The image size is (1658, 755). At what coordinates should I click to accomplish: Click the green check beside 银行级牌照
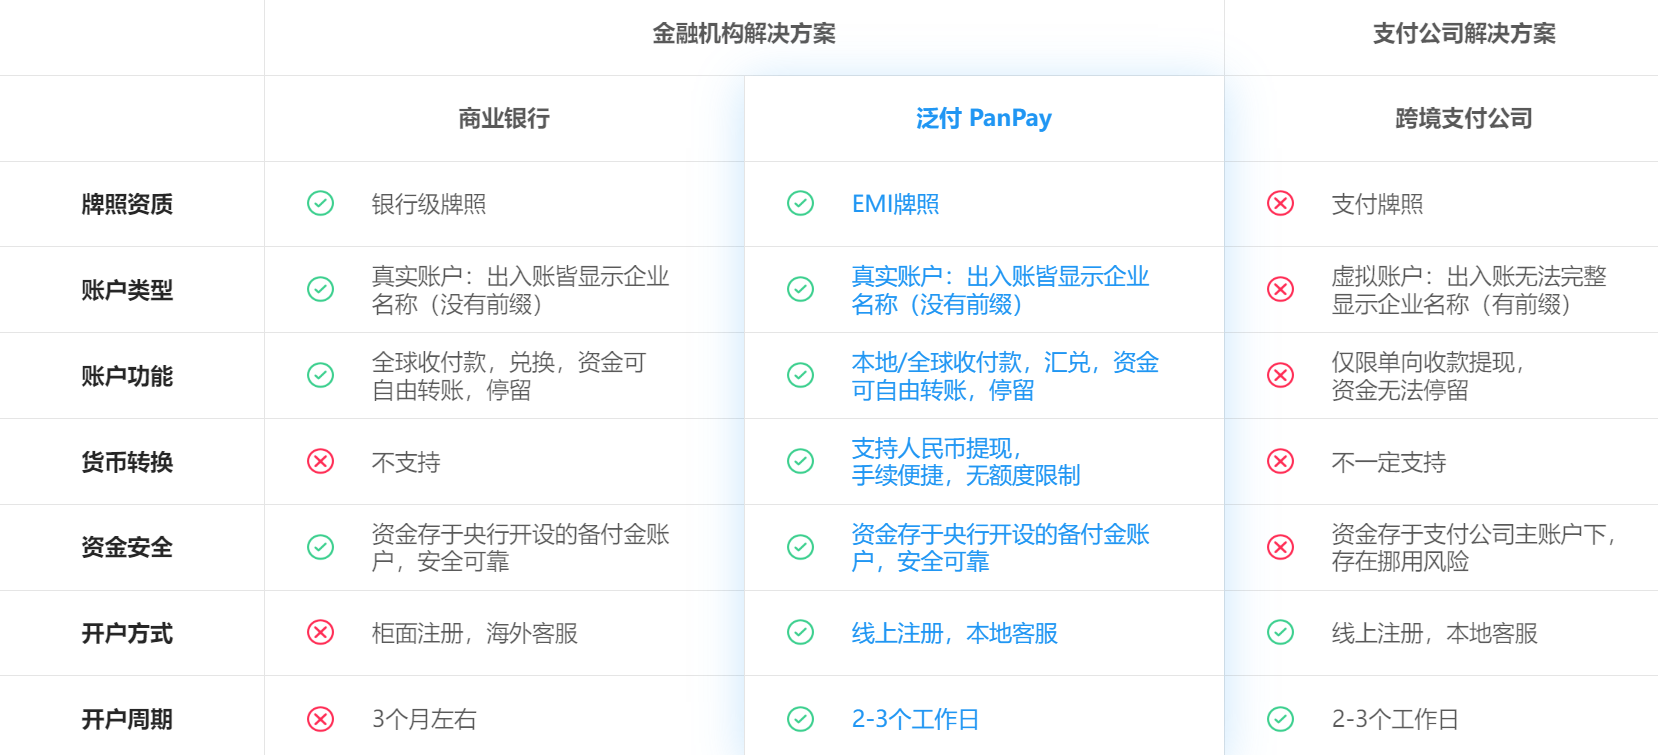(x=320, y=204)
